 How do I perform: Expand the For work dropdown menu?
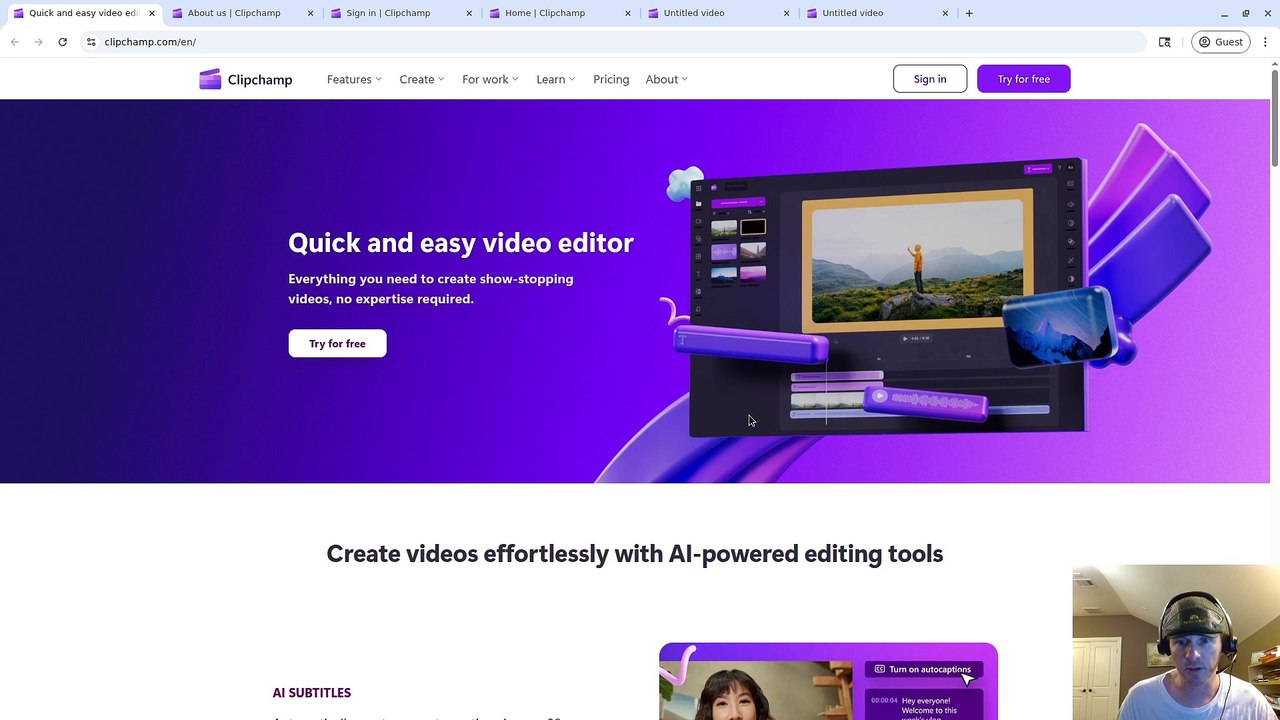(x=490, y=79)
